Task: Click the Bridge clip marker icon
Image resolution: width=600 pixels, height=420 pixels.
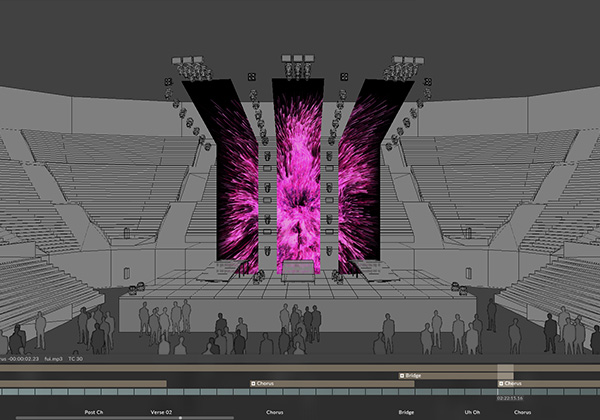Action: tap(403, 375)
